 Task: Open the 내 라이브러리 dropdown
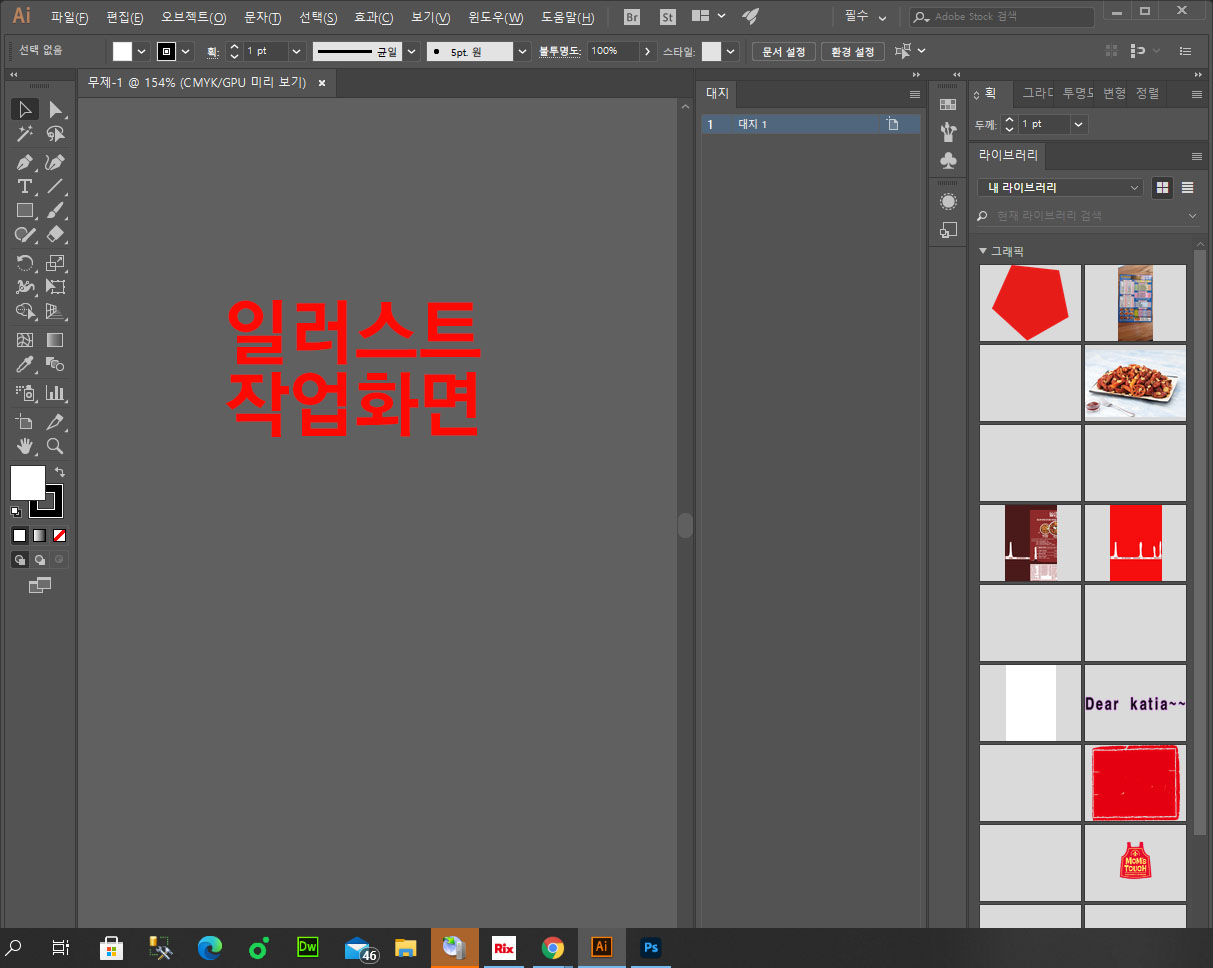click(1060, 187)
